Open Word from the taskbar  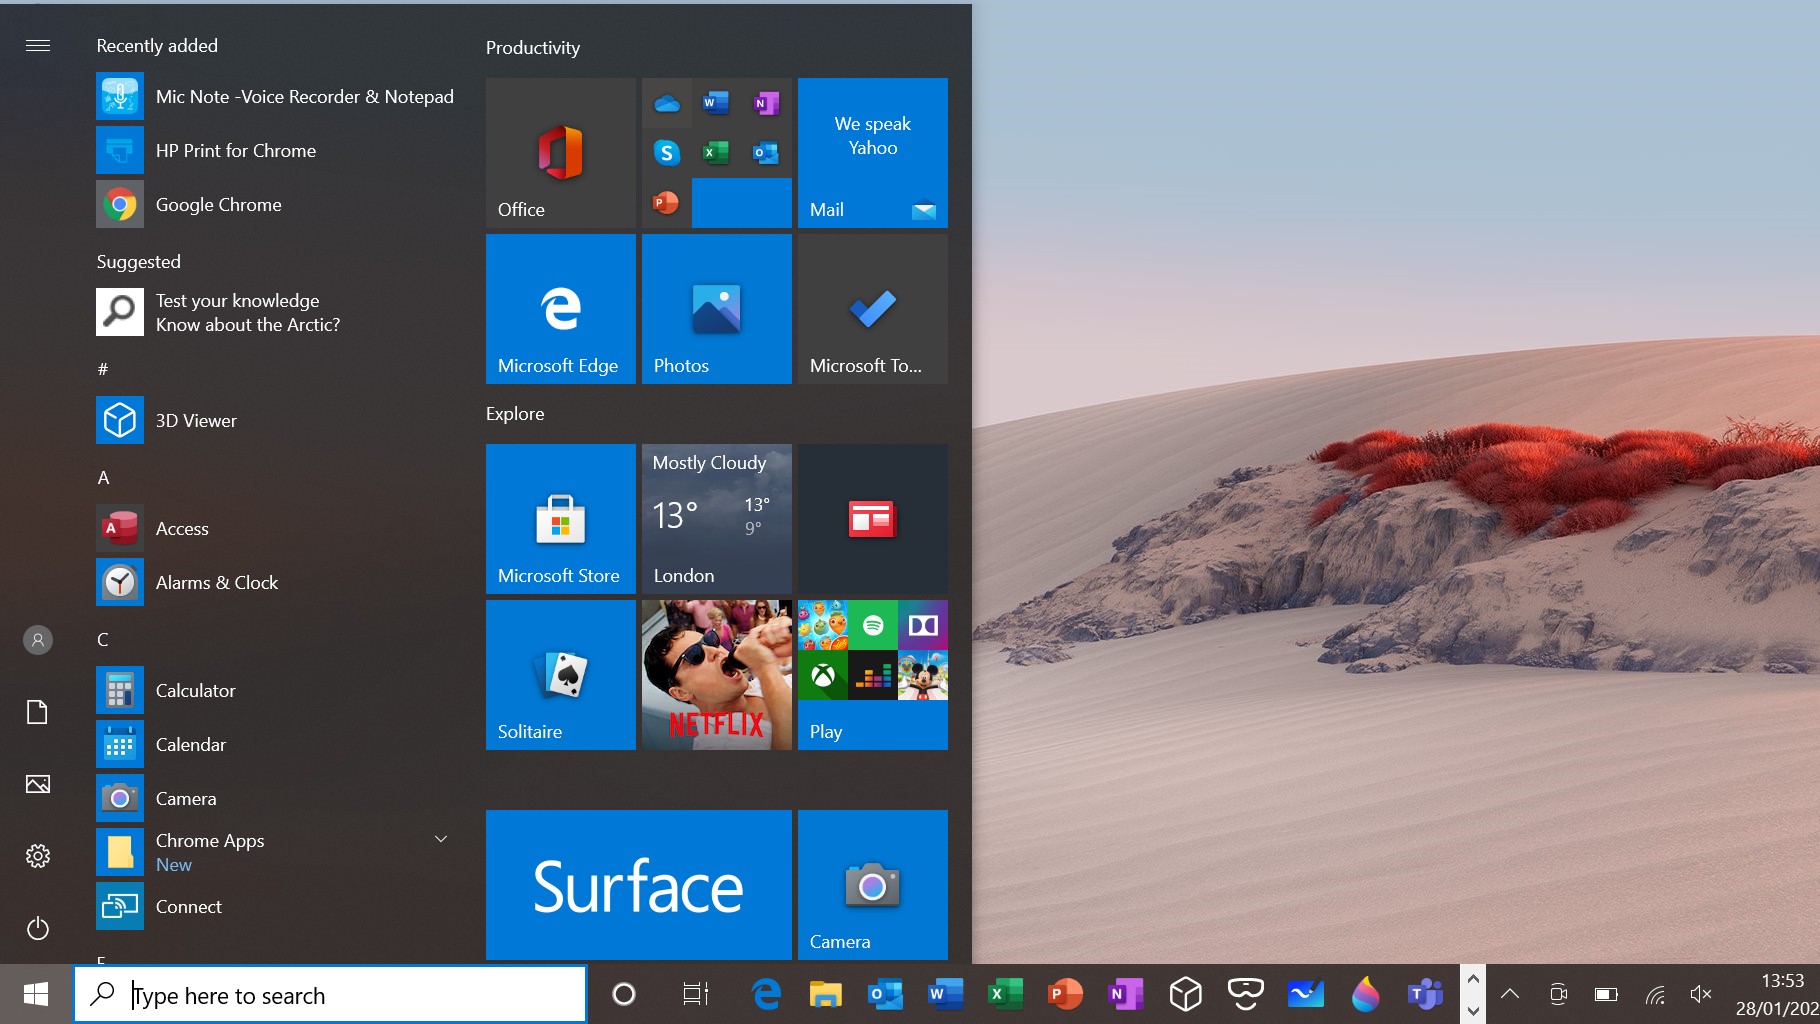coord(946,994)
